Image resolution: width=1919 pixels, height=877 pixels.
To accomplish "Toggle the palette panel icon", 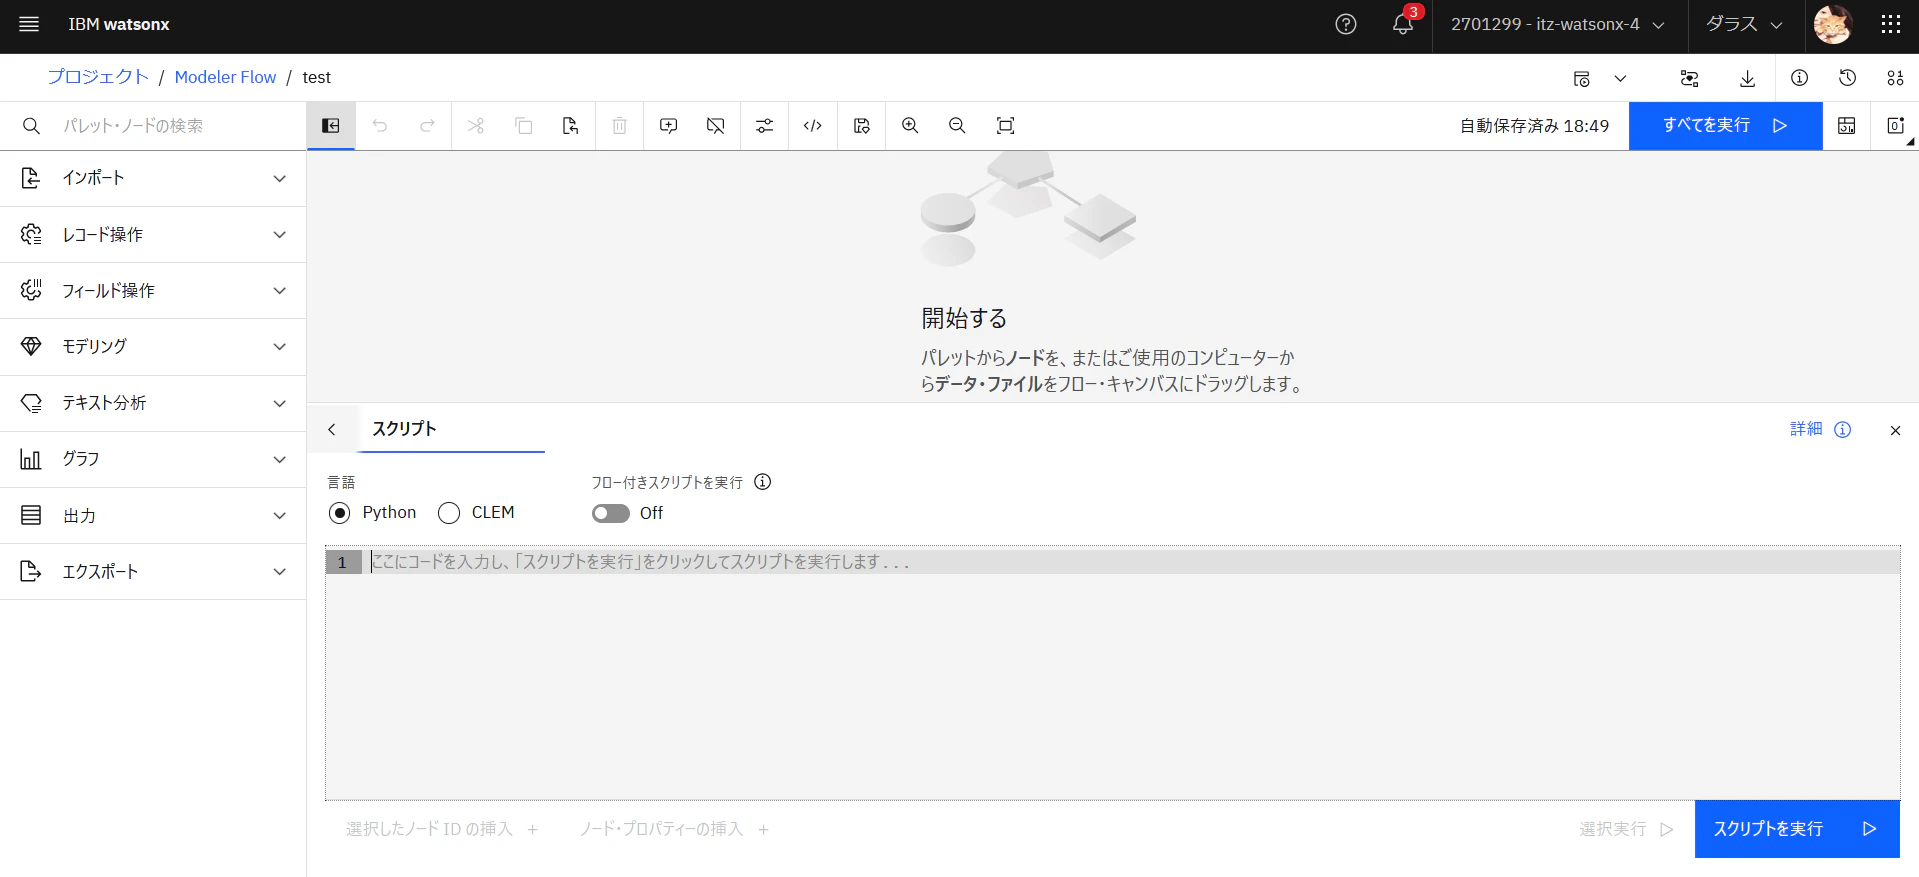I will [331, 126].
